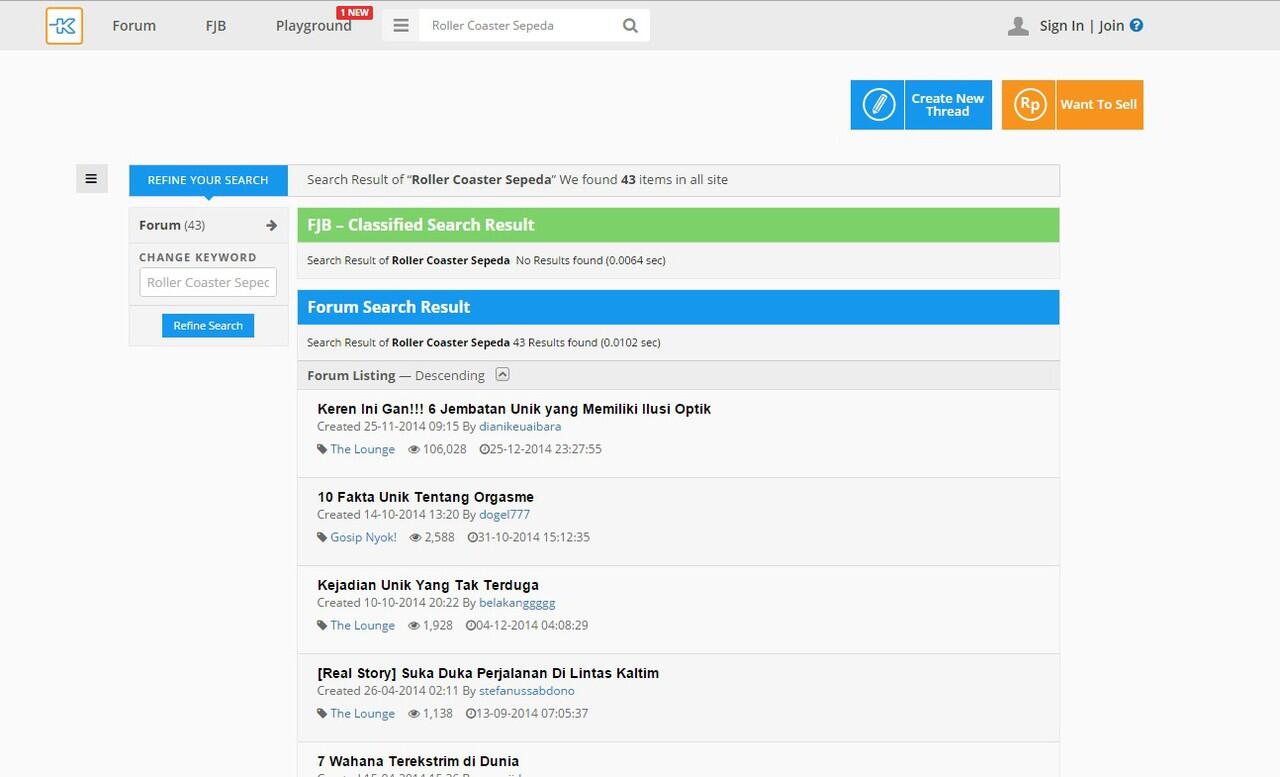1280x777 pixels.
Task: Open the Kaskus home logo
Action: click(x=64, y=26)
